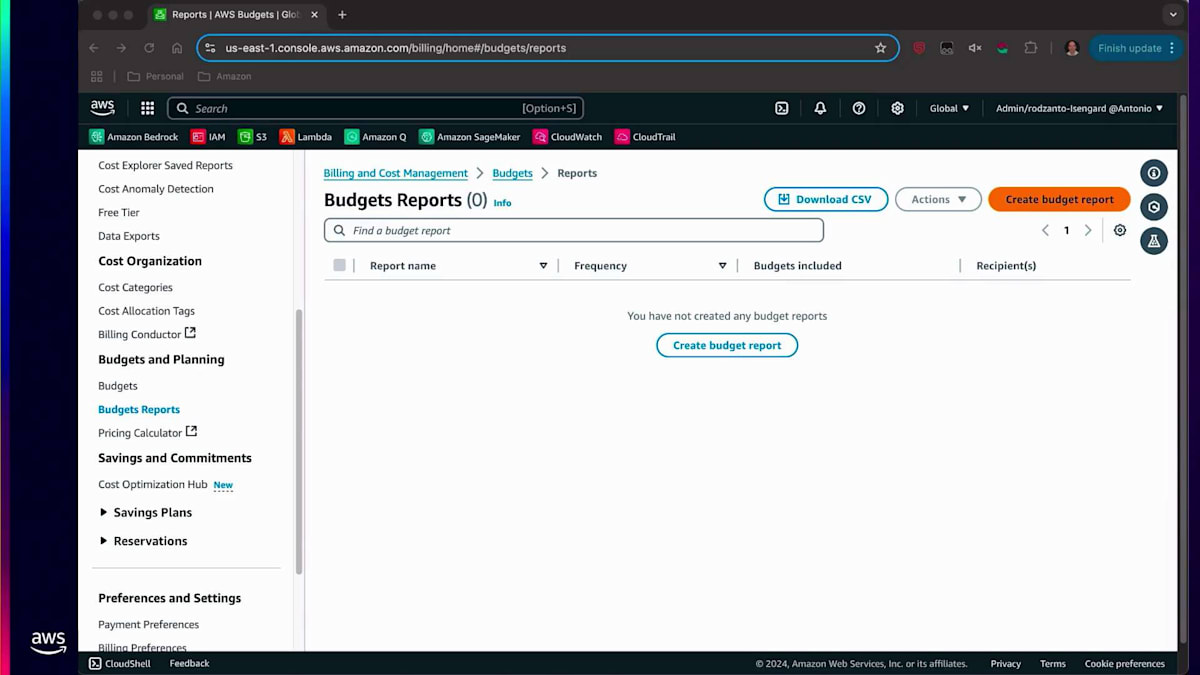Open table preferences gear icon
1200x675 pixels.
(1120, 230)
